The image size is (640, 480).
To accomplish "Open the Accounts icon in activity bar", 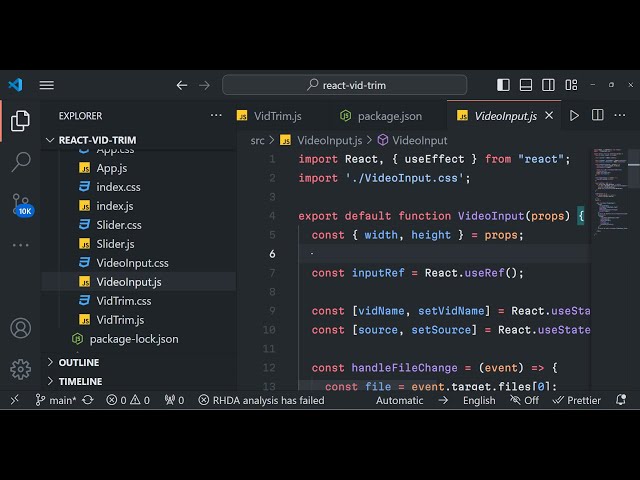I will pyautogui.click(x=20, y=328).
